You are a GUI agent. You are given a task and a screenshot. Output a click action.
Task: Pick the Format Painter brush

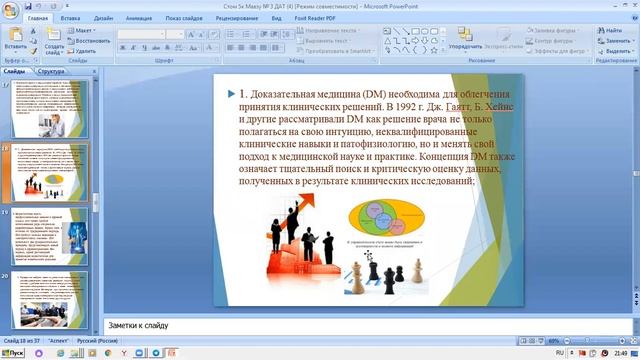click(33, 51)
